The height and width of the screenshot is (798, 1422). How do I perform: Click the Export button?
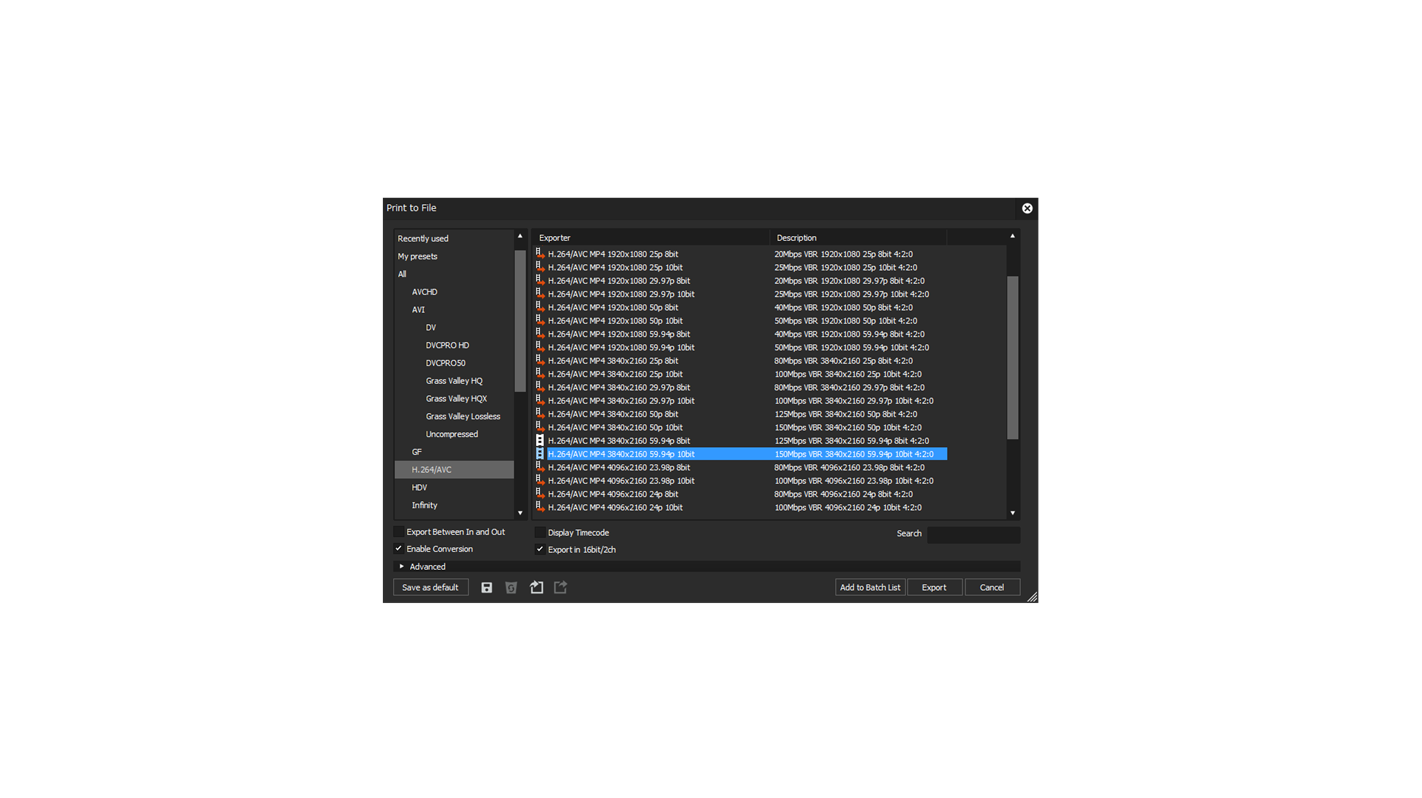click(x=934, y=588)
